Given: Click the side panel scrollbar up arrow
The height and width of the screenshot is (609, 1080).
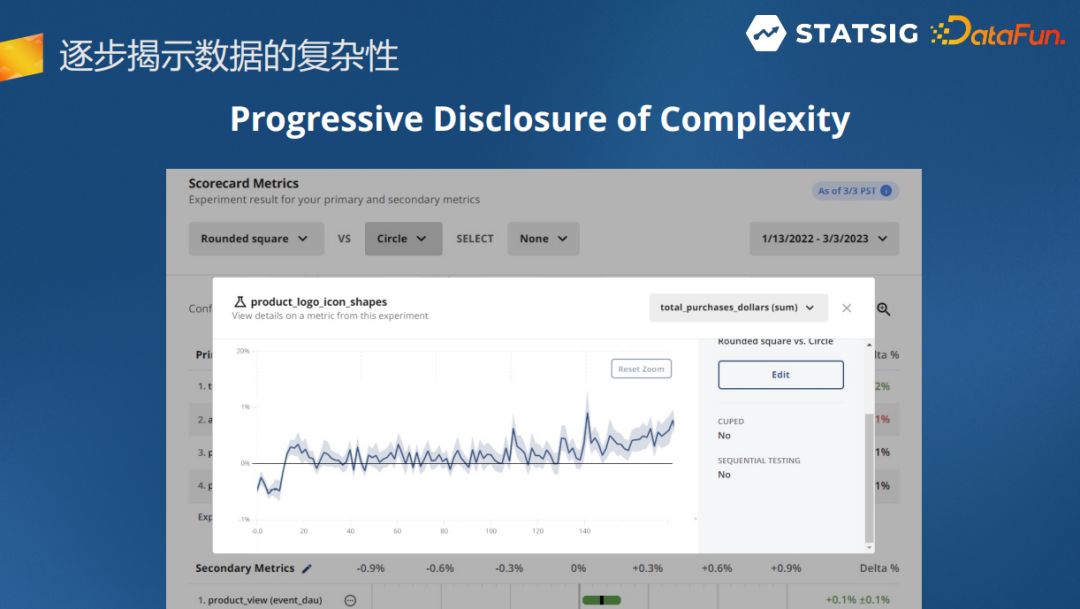Looking at the screenshot, I should [869, 345].
